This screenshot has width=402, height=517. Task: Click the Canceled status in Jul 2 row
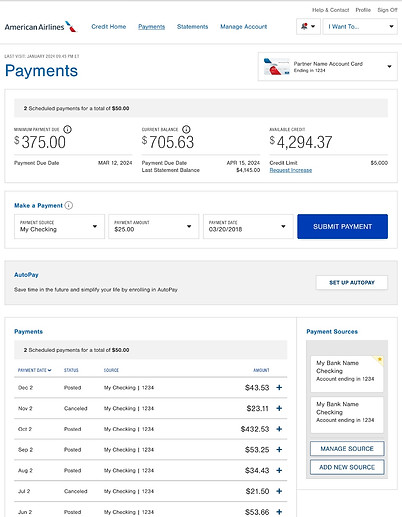click(x=76, y=491)
